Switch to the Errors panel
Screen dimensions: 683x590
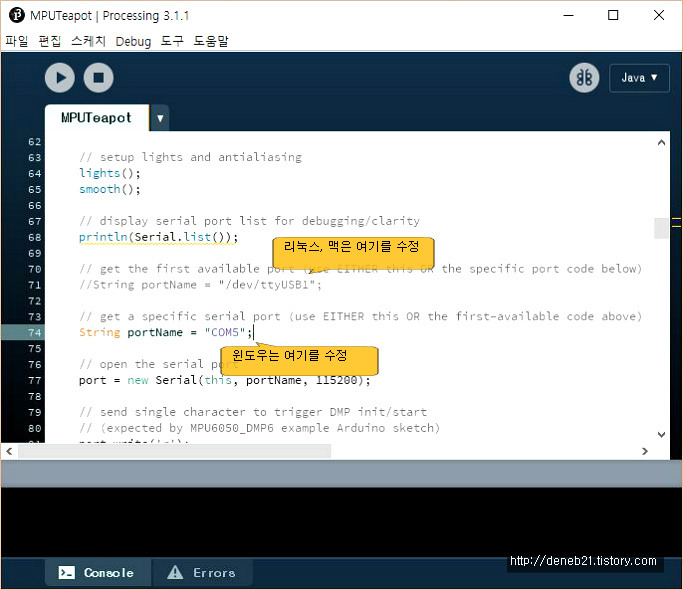tap(202, 573)
